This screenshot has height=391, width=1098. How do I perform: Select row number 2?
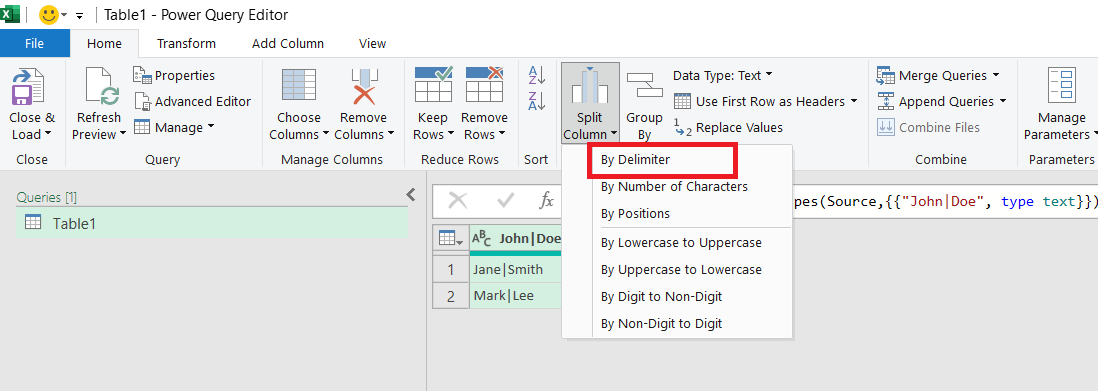coord(450,296)
